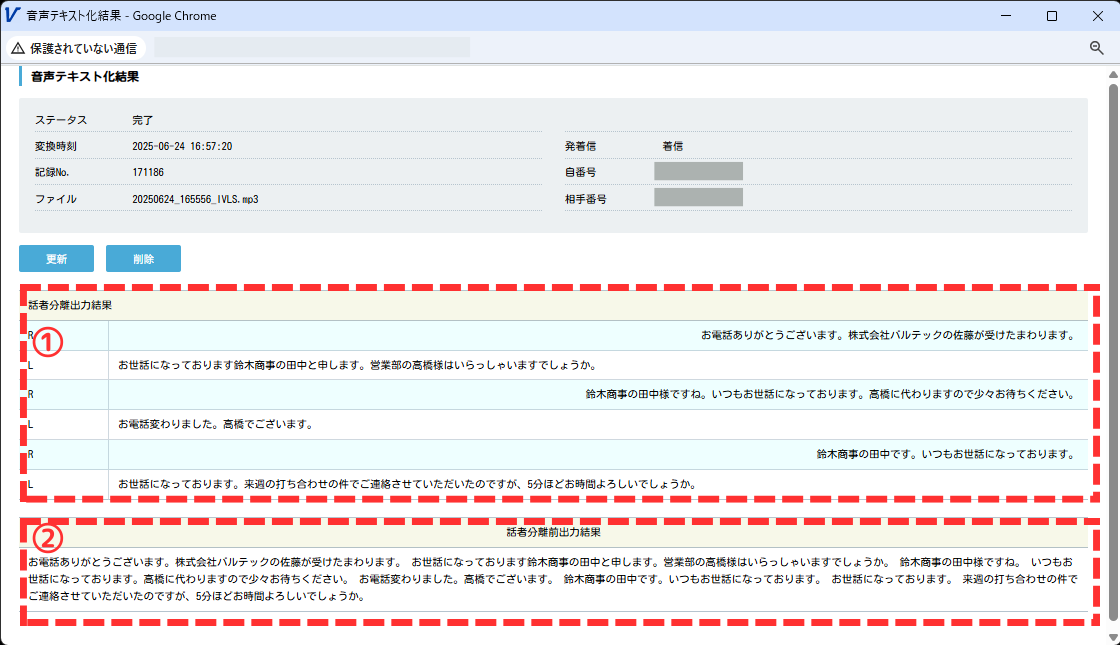Viewport: 1120px width, 645px height.
Task: Click the grayed-out 自番号 value
Action: 698,171
